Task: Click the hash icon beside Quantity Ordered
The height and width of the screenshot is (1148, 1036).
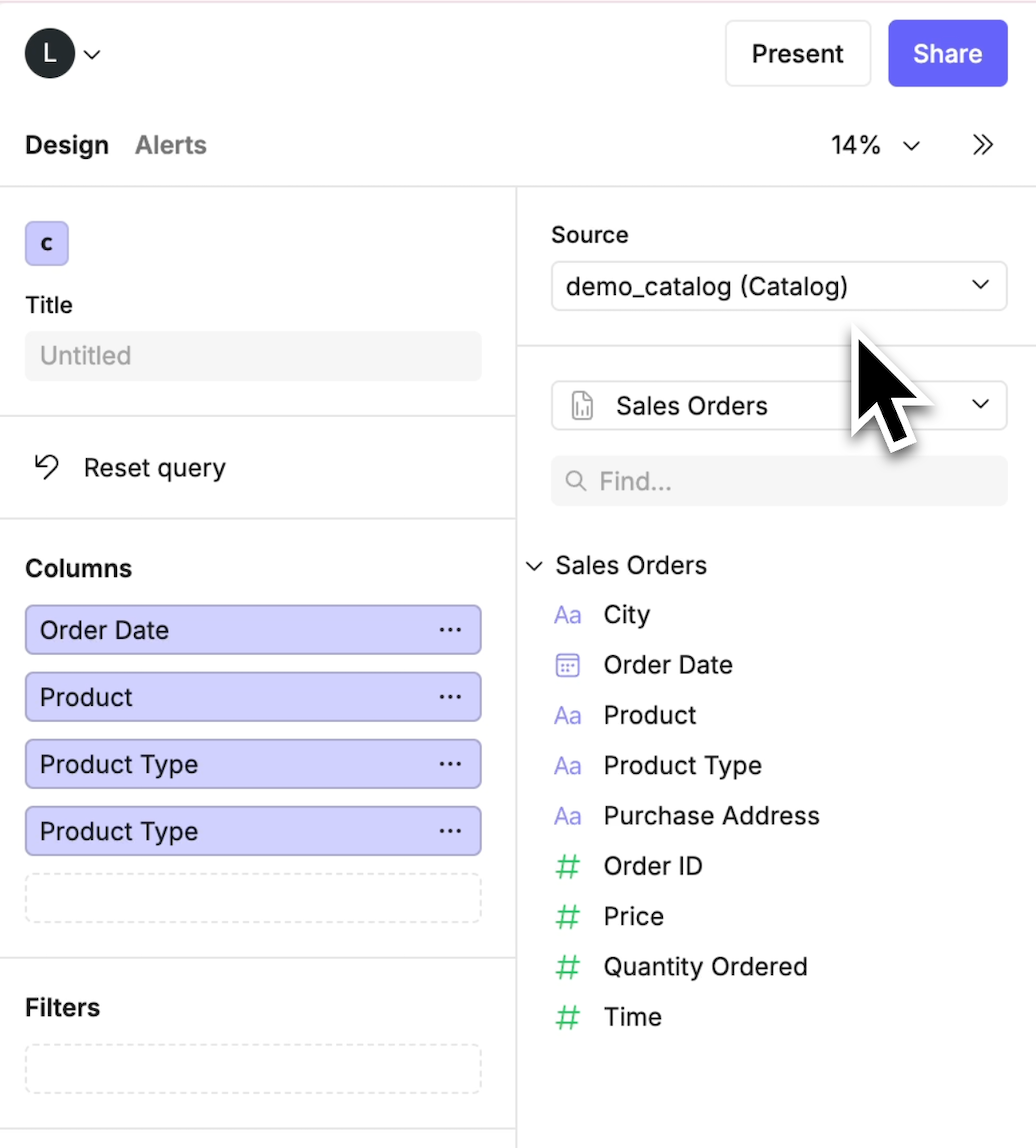Action: (567, 967)
